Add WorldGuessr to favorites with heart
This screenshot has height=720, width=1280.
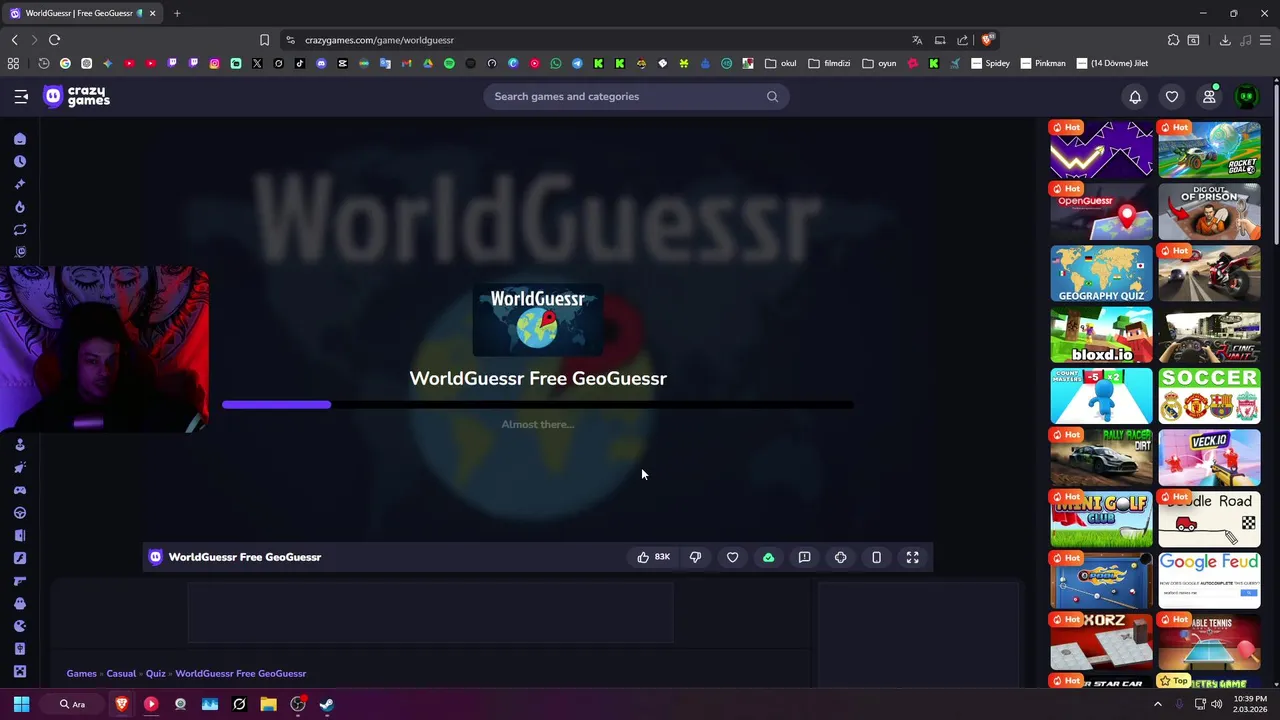[732, 557]
